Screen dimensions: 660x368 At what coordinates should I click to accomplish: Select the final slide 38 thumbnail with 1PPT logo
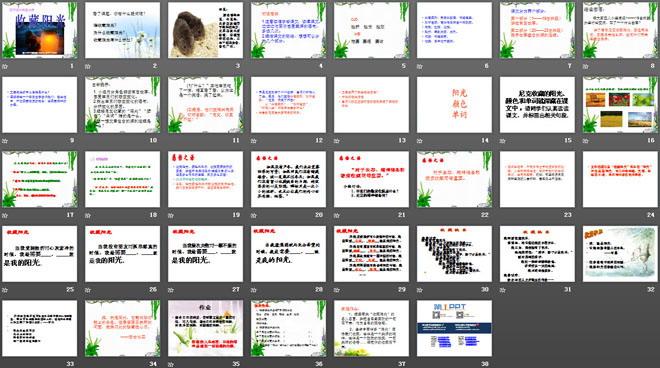pyautogui.click(x=454, y=328)
